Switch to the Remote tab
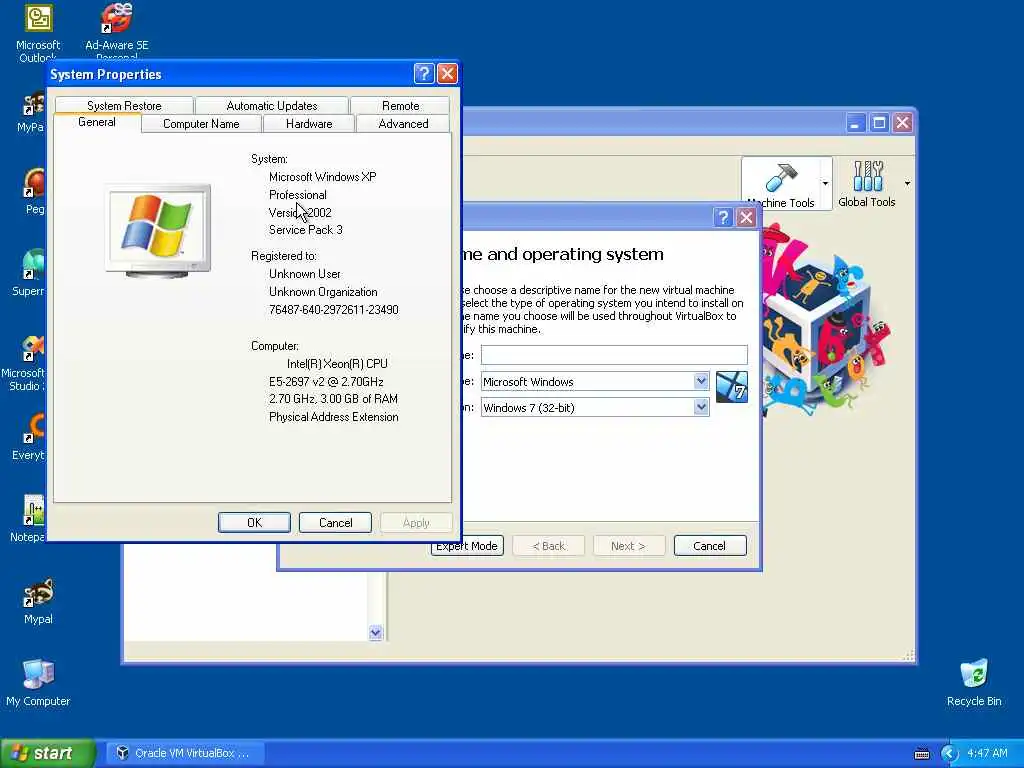Image resolution: width=1024 pixels, height=768 pixels. (x=400, y=105)
